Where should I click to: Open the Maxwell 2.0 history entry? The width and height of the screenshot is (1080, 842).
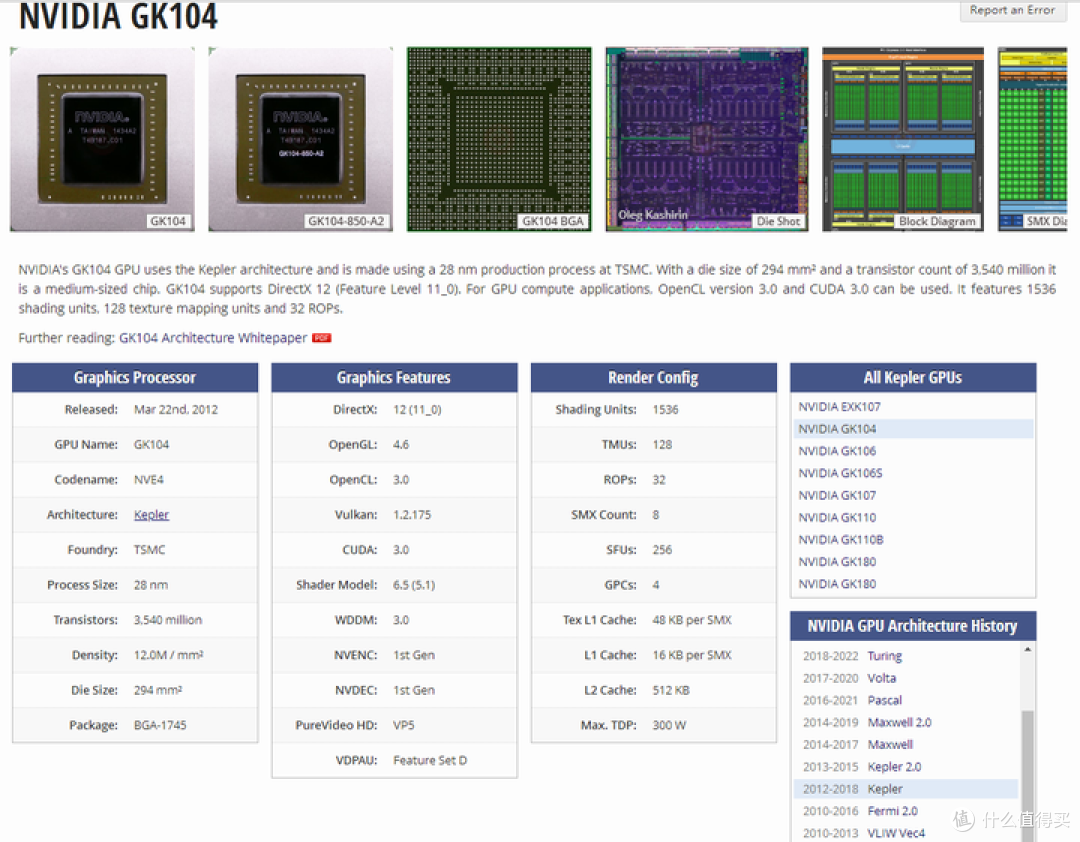point(899,722)
